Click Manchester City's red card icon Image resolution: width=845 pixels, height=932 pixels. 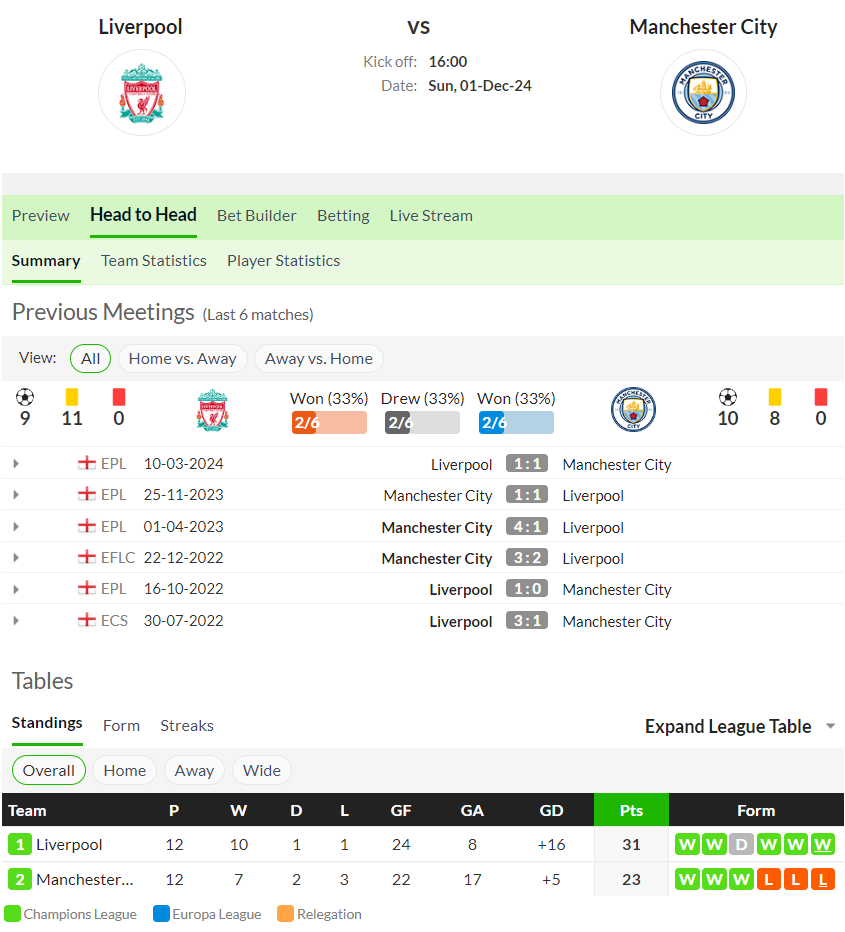click(821, 397)
